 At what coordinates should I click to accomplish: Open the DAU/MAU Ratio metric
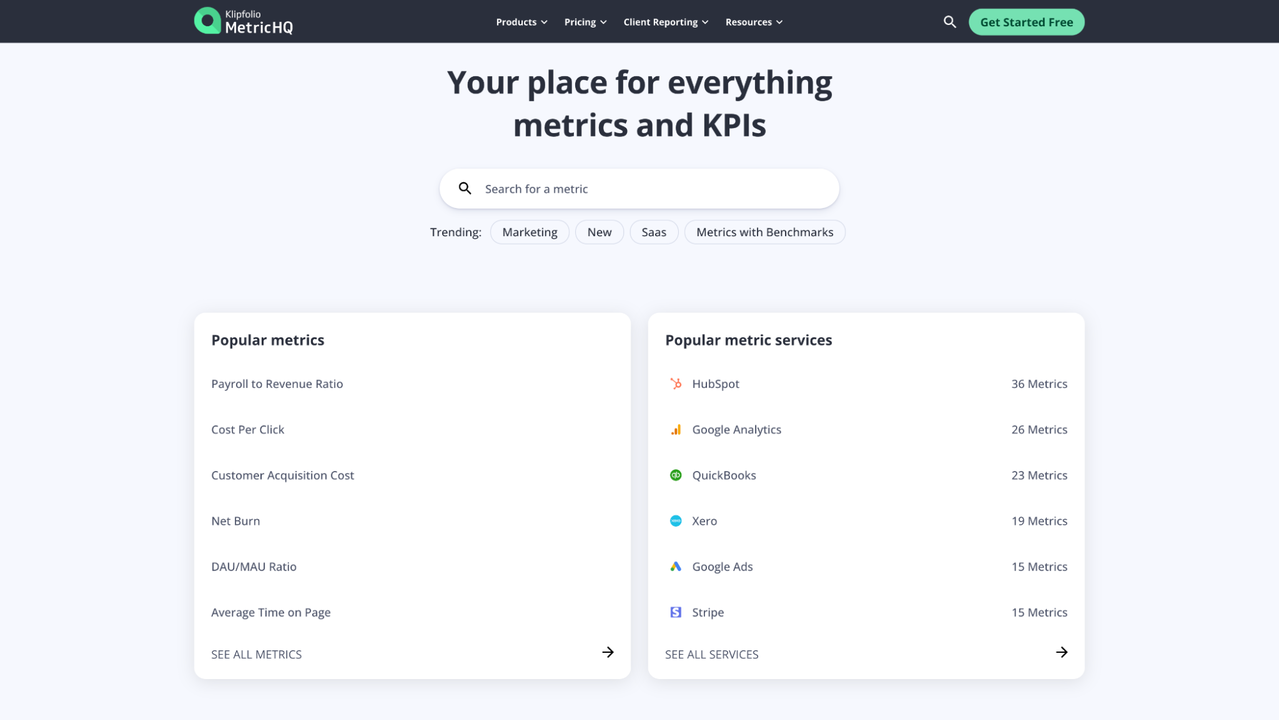coord(254,567)
